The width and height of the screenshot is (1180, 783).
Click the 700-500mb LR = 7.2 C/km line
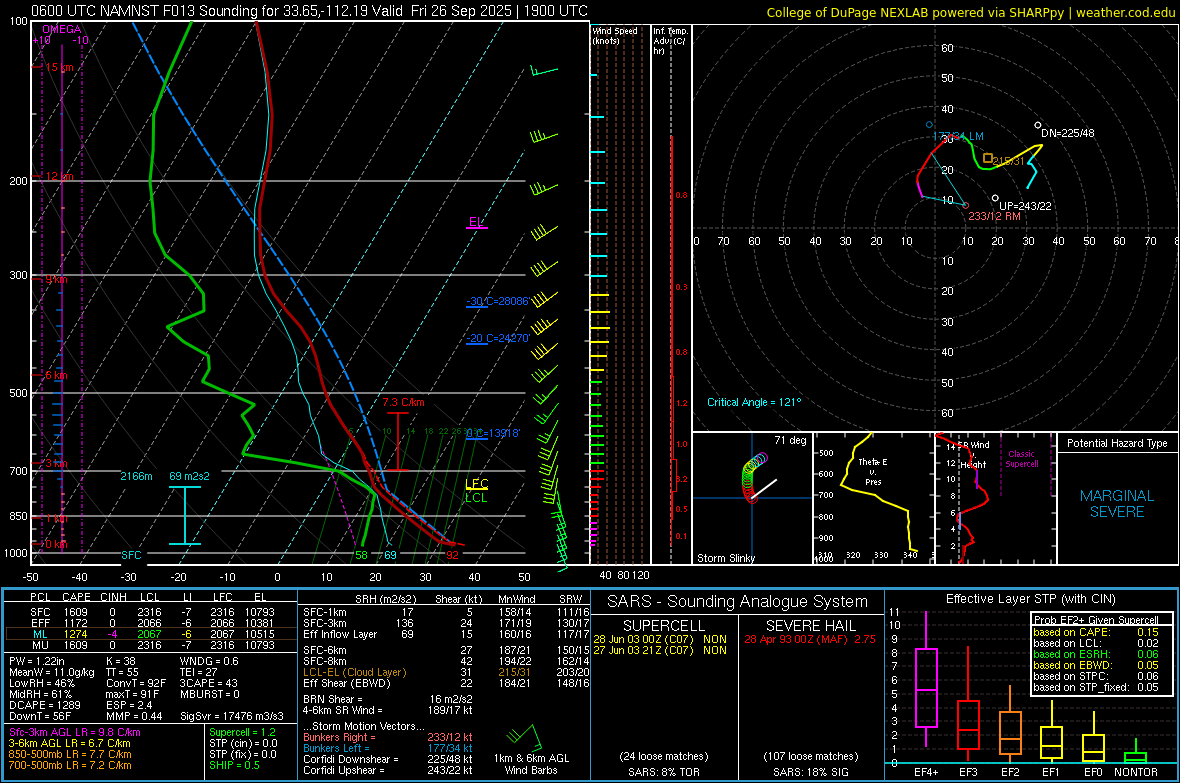tap(70, 765)
